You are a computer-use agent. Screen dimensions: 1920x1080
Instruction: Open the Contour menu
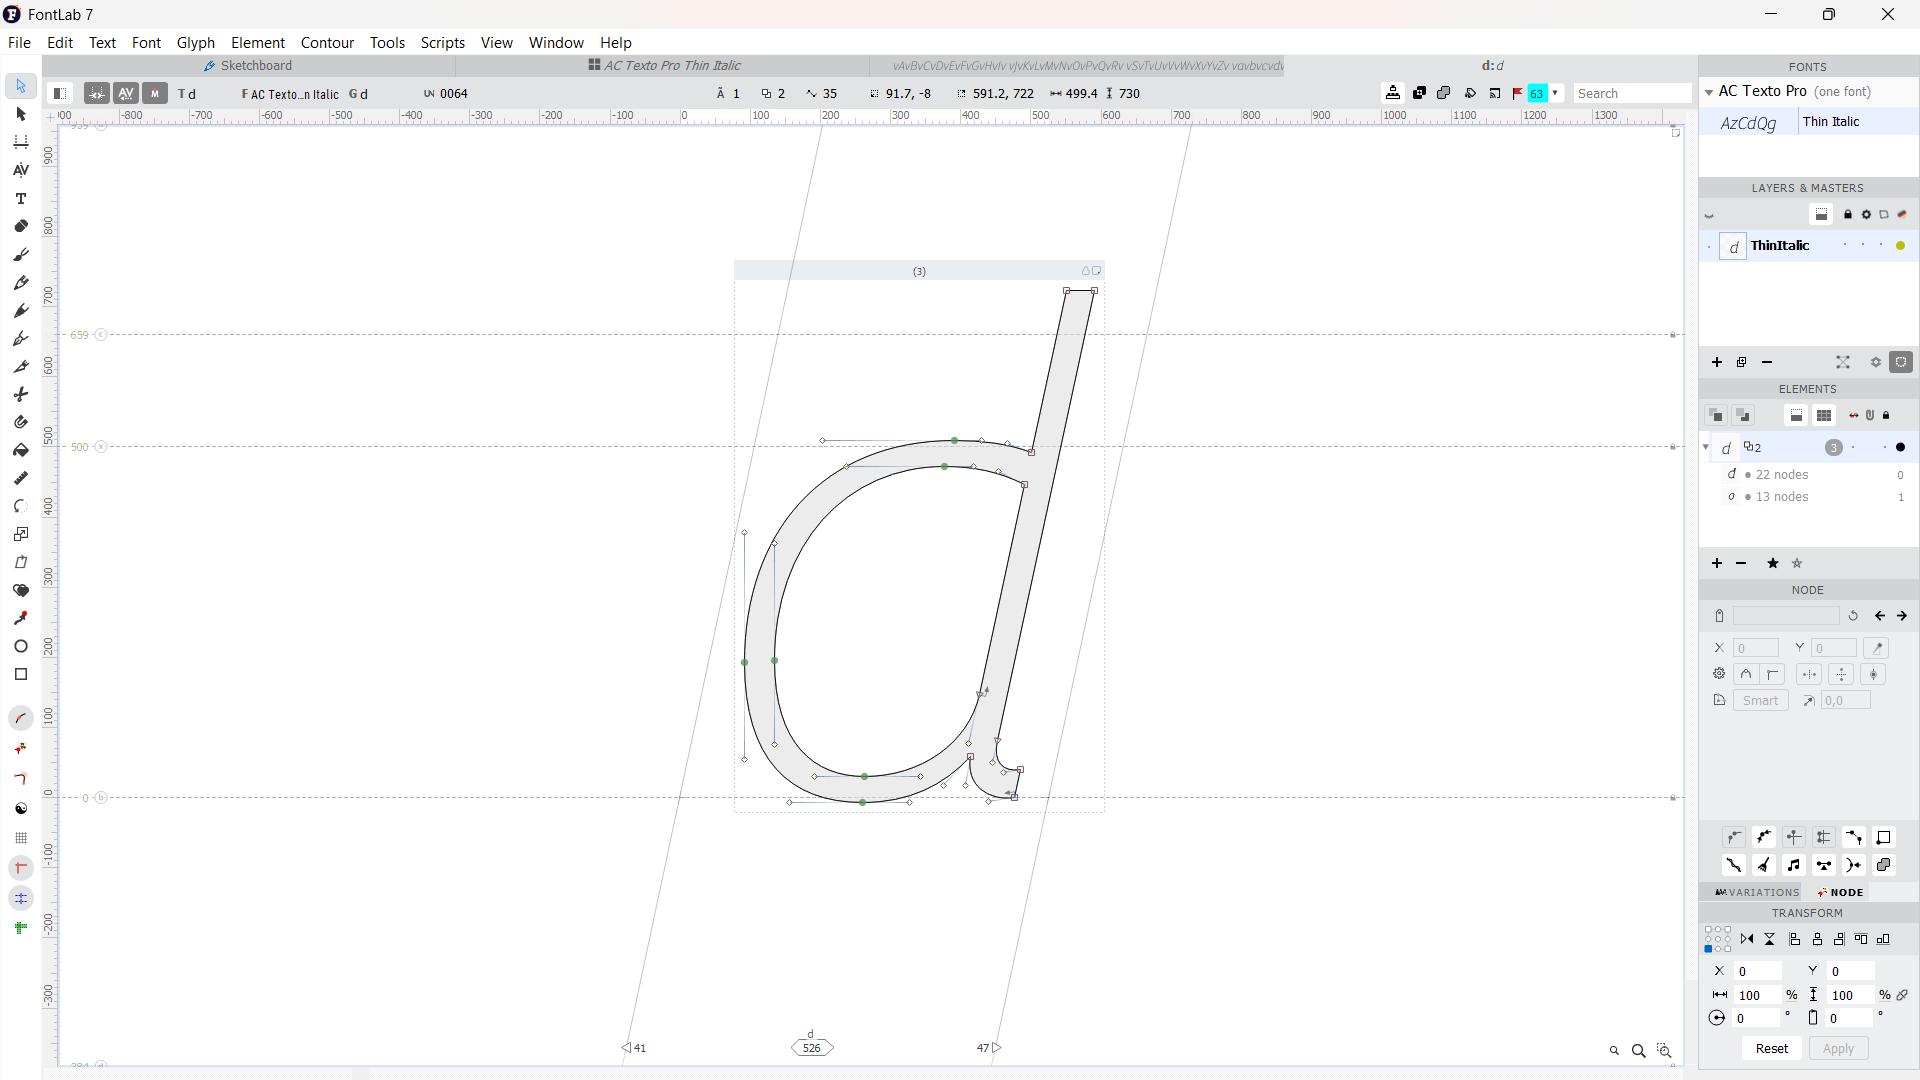coord(327,43)
